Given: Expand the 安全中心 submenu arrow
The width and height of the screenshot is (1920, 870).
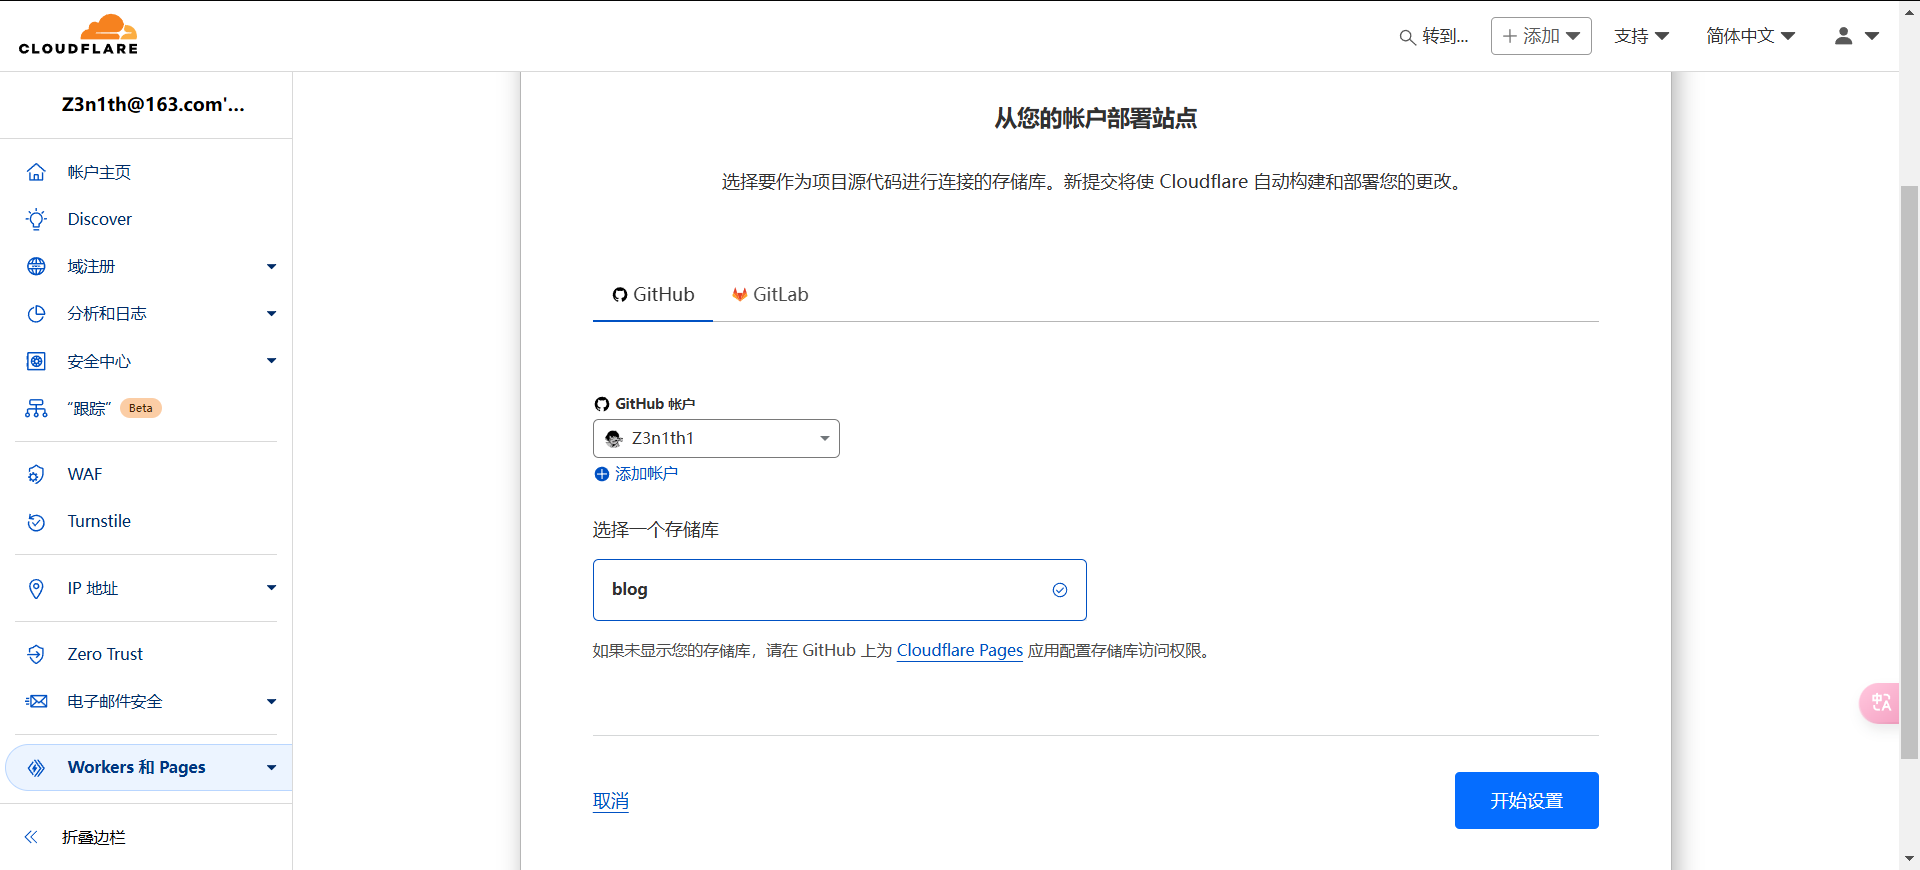Looking at the screenshot, I should 271,361.
